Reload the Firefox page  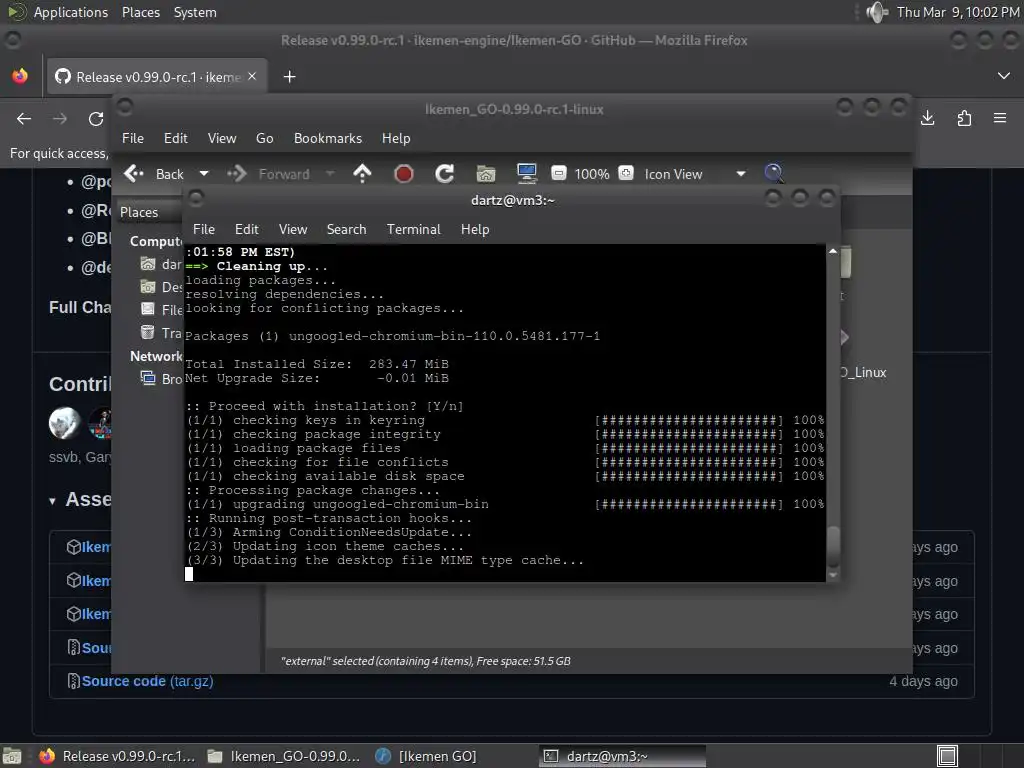tap(96, 118)
